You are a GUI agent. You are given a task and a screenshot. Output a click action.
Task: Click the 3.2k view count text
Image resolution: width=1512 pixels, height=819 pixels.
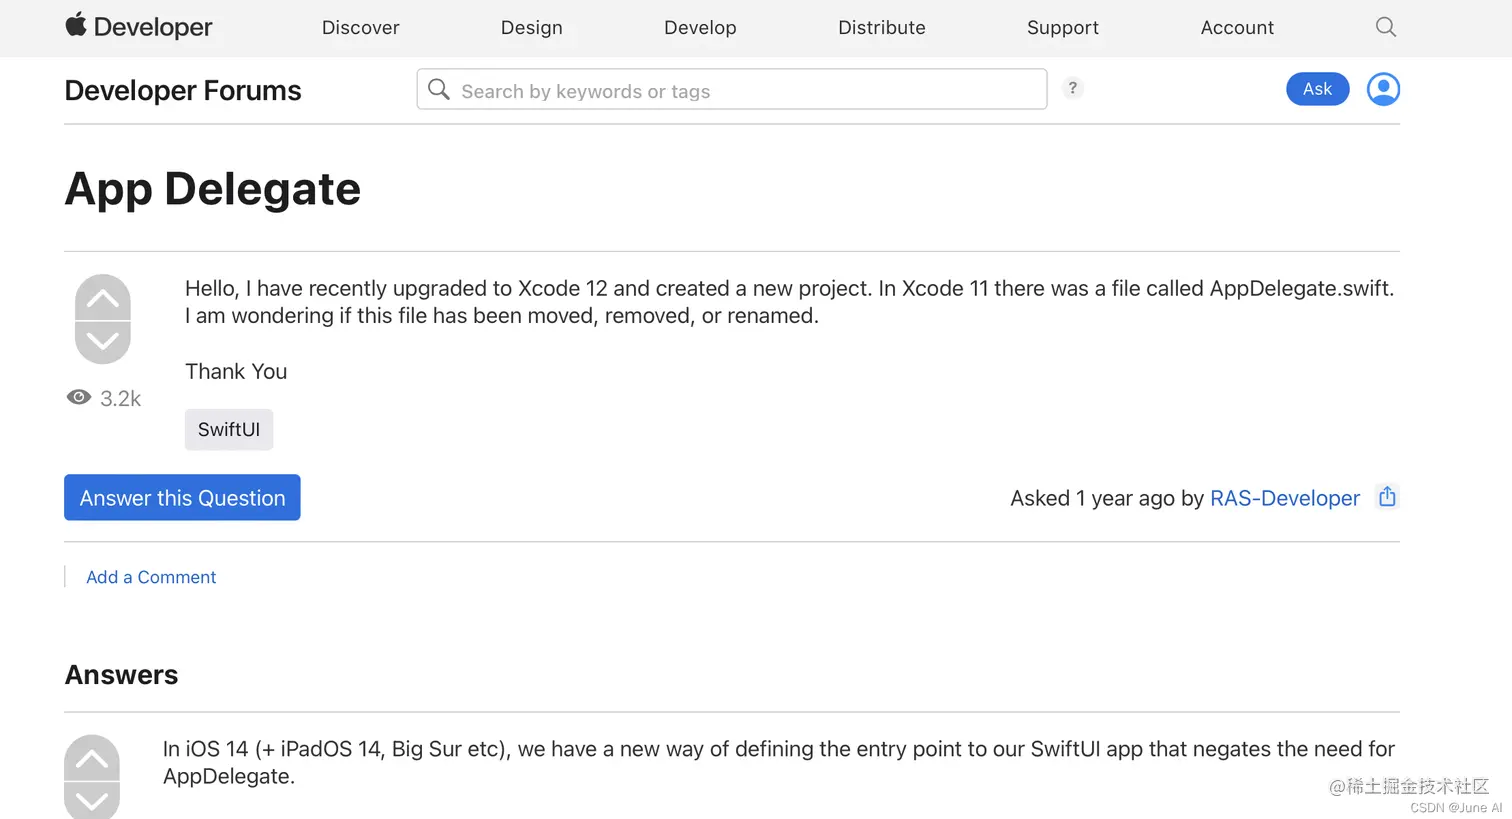(x=121, y=399)
